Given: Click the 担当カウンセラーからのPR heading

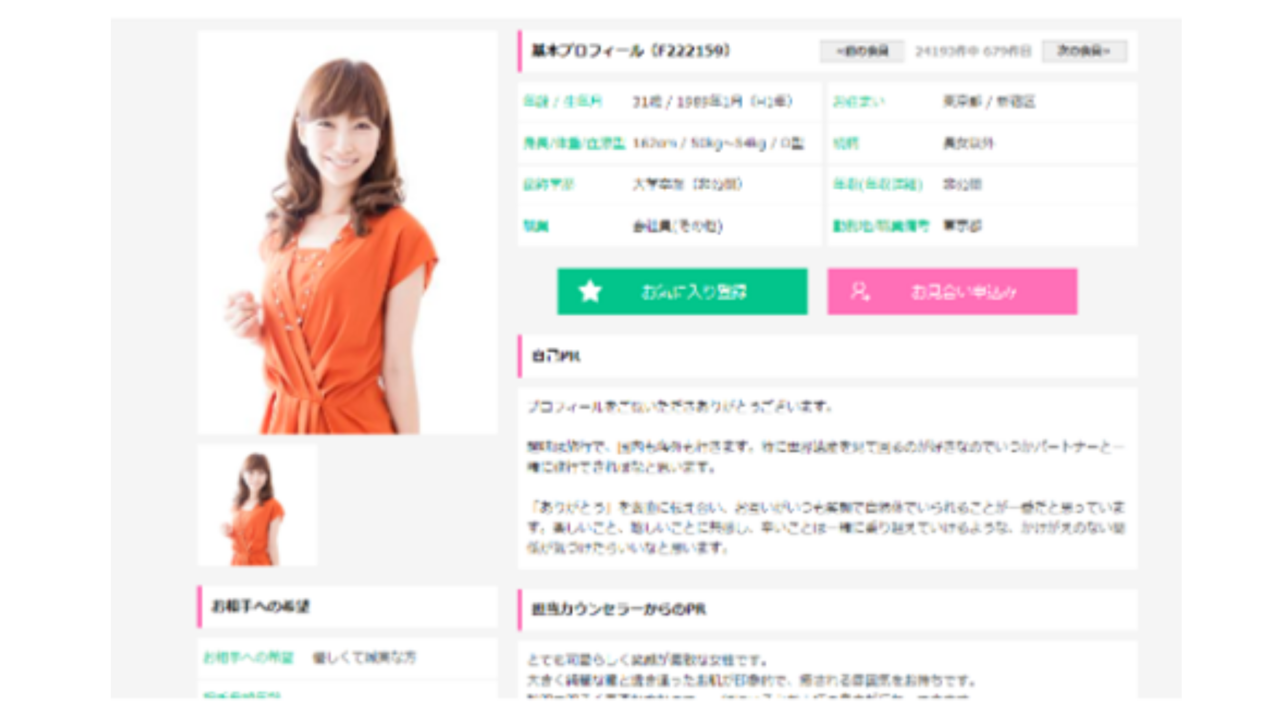Looking at the screenshot, I should (619, 609).
